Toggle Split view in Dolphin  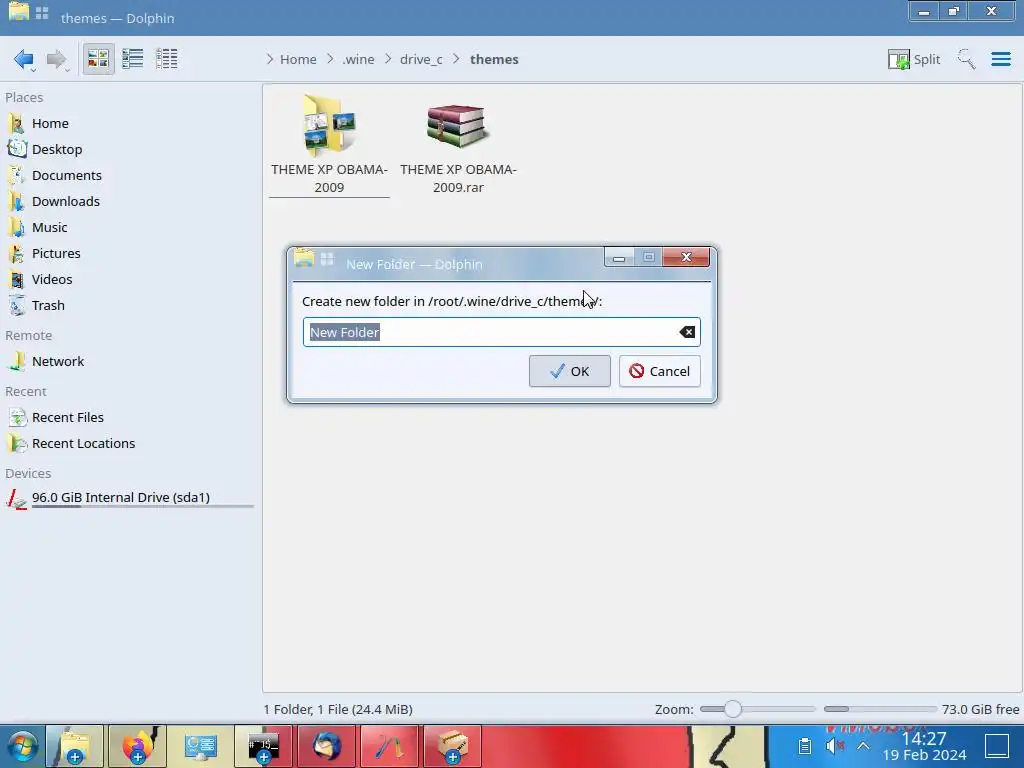coord(914,59)
